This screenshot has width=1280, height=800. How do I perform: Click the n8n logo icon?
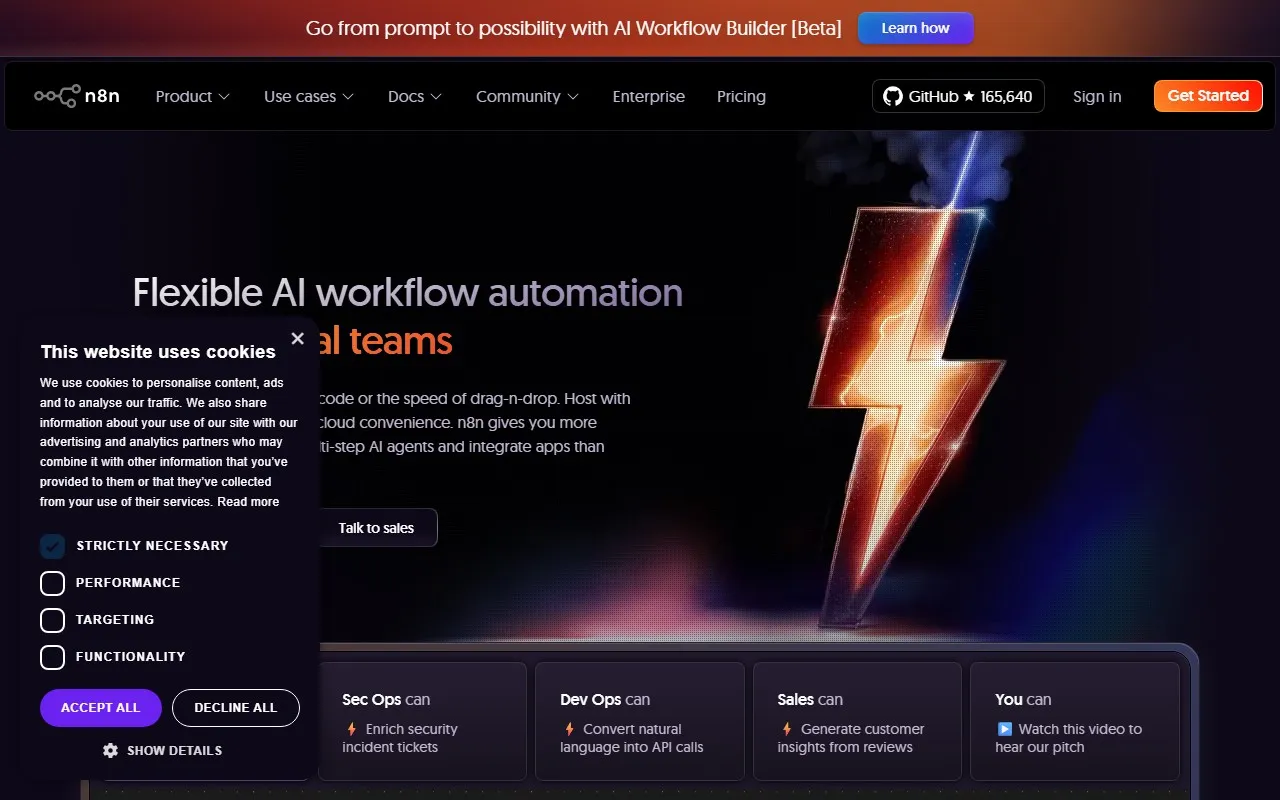(57, 96)
